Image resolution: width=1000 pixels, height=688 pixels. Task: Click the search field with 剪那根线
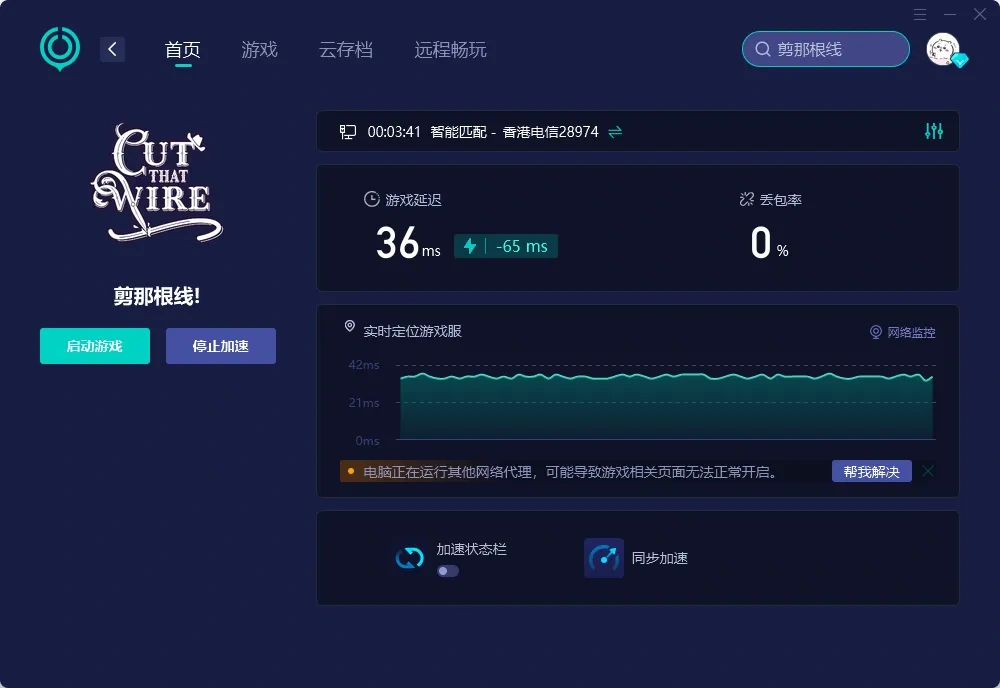825,49
